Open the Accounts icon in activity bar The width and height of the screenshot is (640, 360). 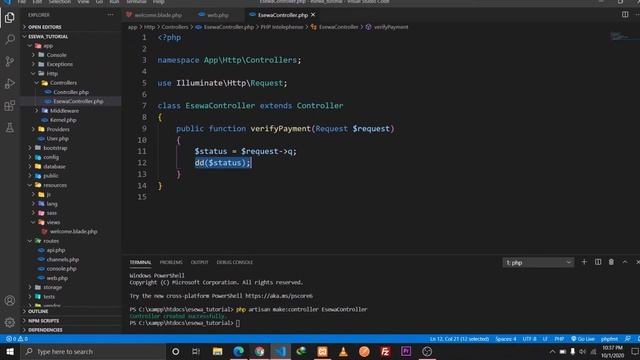(x=10, y=301)
